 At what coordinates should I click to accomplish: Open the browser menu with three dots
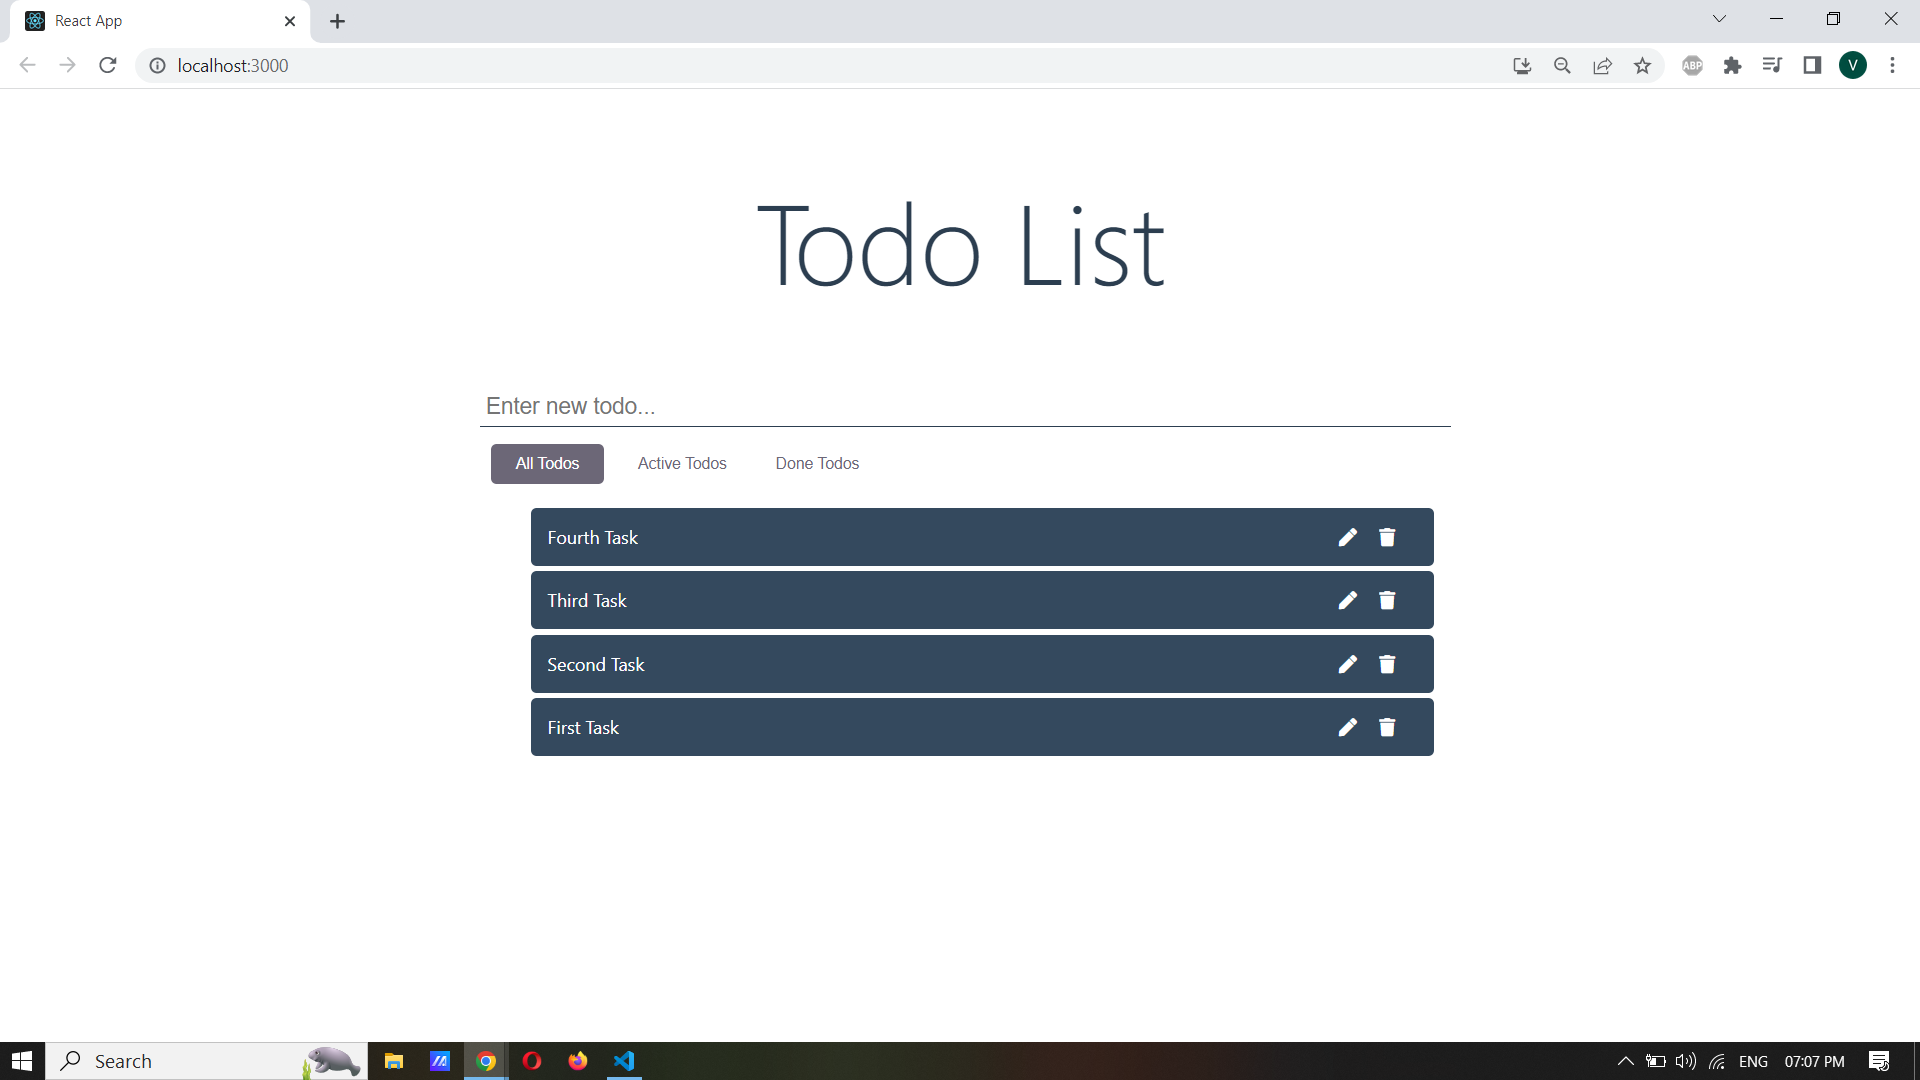pyautogui.click(x=1892, y=65)
